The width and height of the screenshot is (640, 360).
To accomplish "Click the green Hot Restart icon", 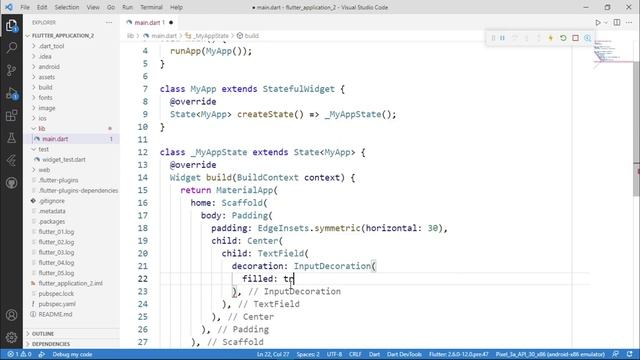I will [x=563, y=38].
